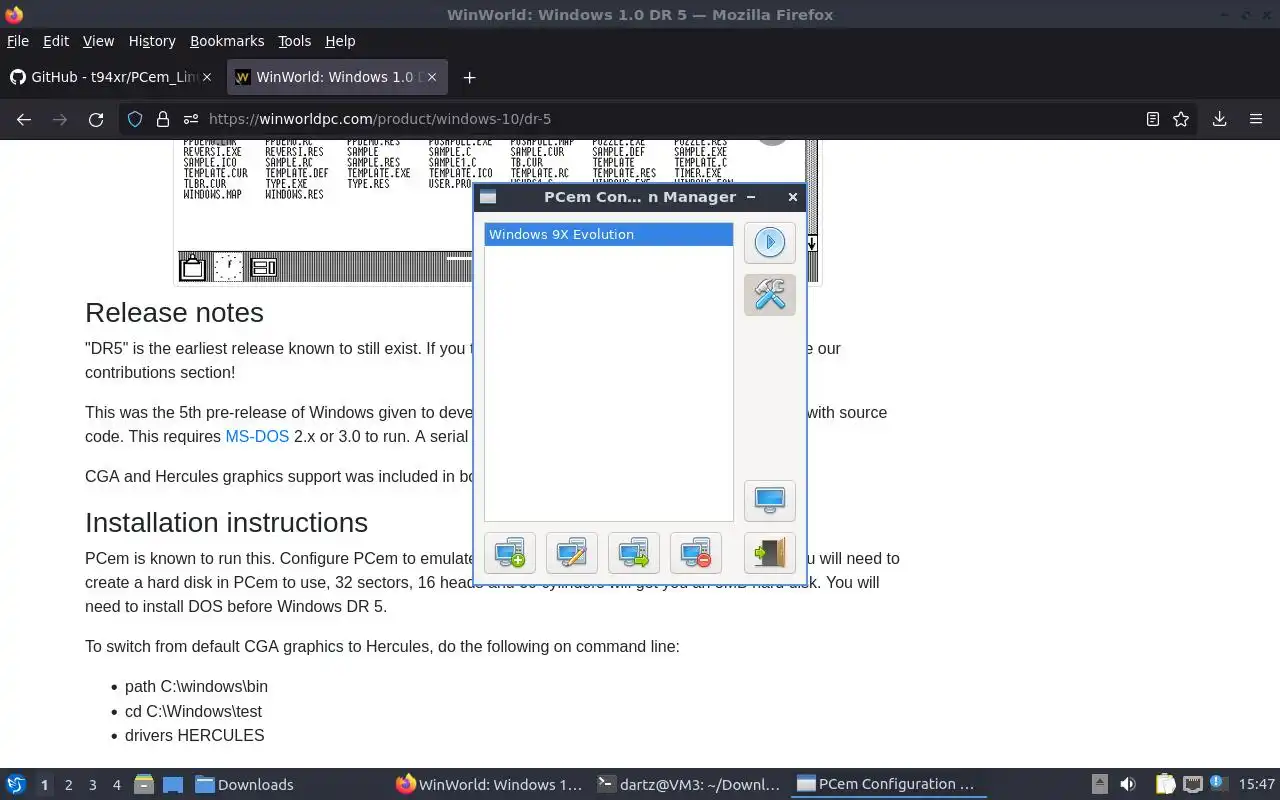Switch to workspace 4
The width and height of the screenshot is (1280, 800).
(x=116, y=785)
